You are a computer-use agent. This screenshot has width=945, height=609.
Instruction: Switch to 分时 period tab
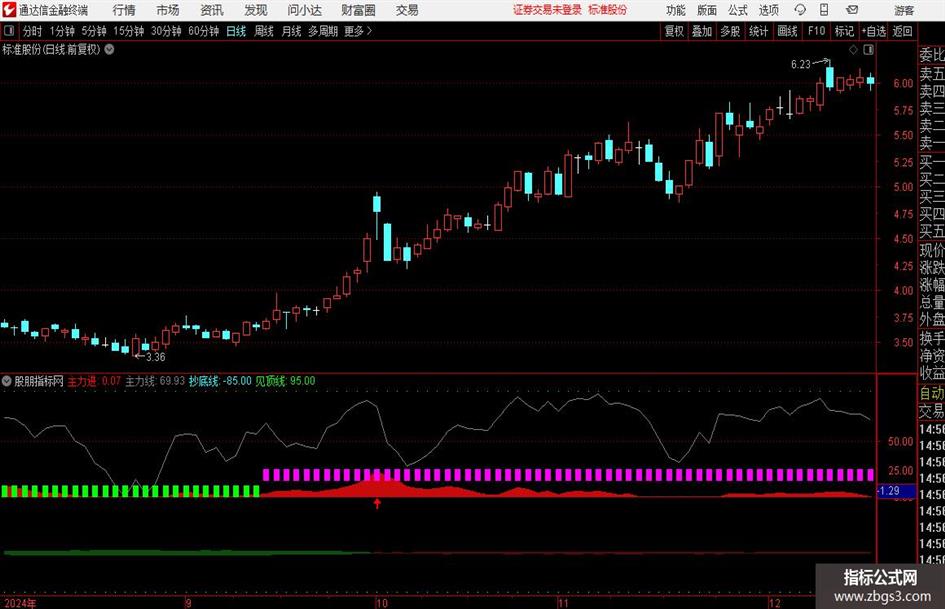tap(32, 31)
